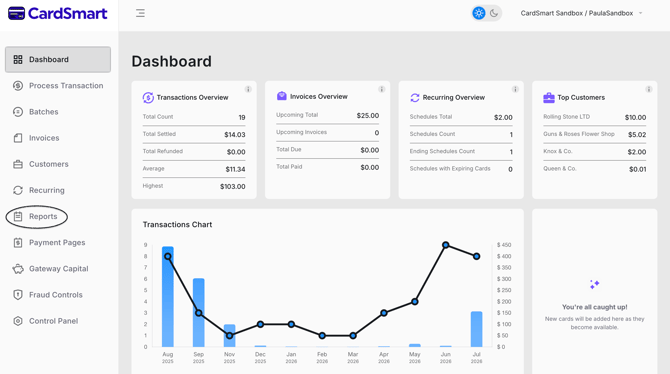Open CardSmart Sandbox / PaulaSandbox account dropdown
670x374 pixels.
(x=581, y=13)
